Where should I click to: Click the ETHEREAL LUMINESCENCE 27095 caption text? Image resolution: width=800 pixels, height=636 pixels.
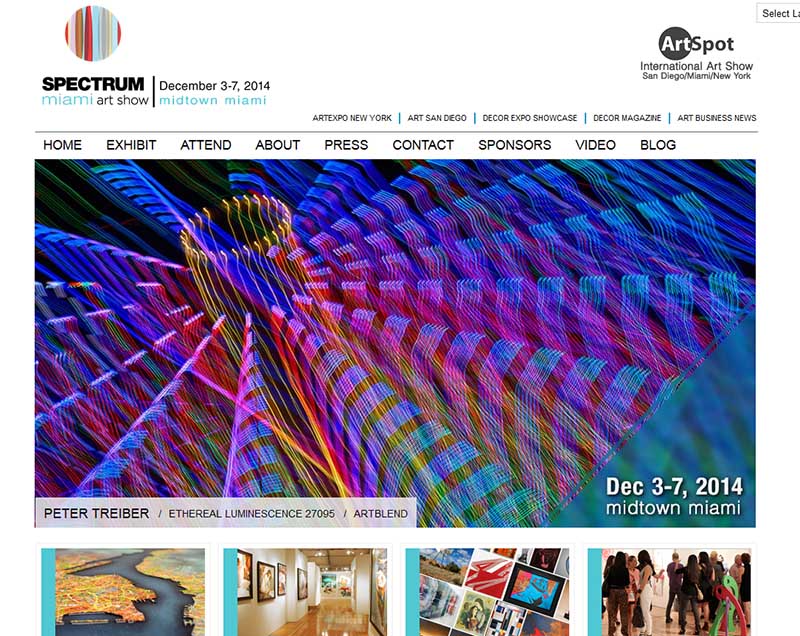point(252,514)
